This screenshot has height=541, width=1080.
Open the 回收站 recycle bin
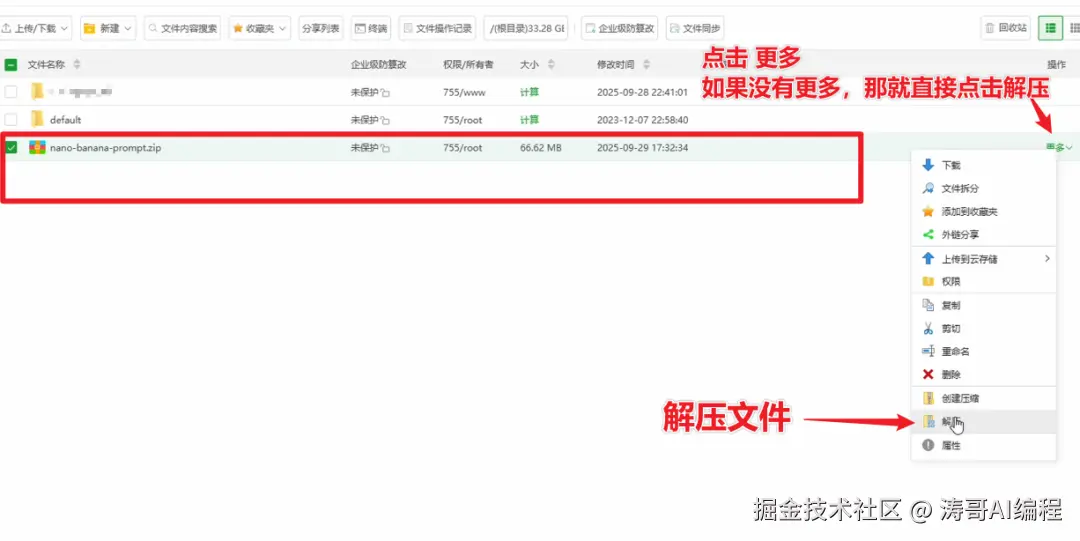(x=1006, y=28)
